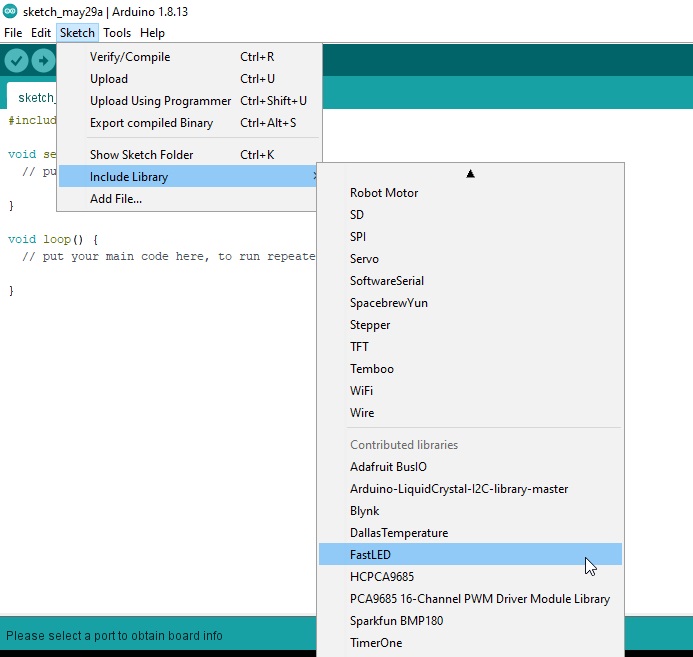Include the TFT library
This screenshot has width=693, height=657.
[470, 347]
